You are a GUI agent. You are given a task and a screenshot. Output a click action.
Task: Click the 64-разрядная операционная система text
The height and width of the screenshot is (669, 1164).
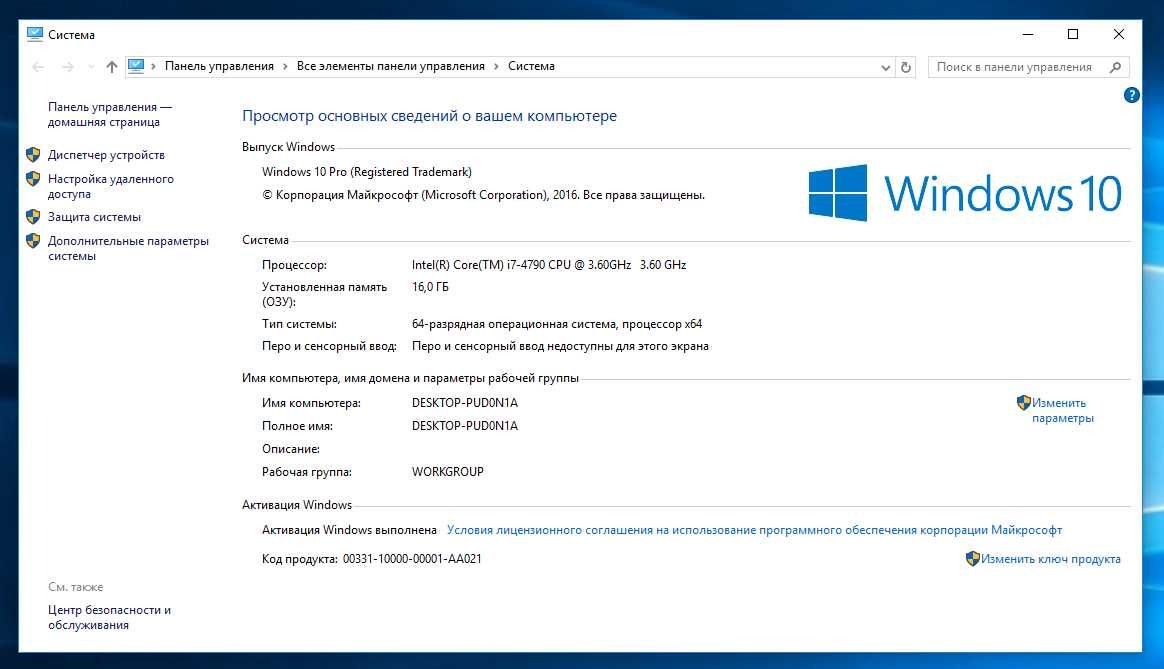(557, 324)
